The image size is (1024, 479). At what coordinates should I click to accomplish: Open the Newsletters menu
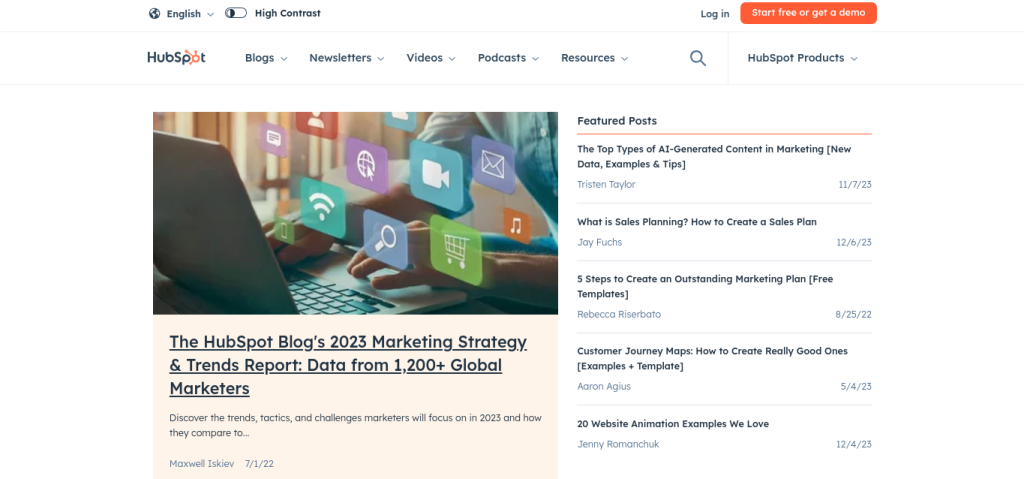pos(347,58)
